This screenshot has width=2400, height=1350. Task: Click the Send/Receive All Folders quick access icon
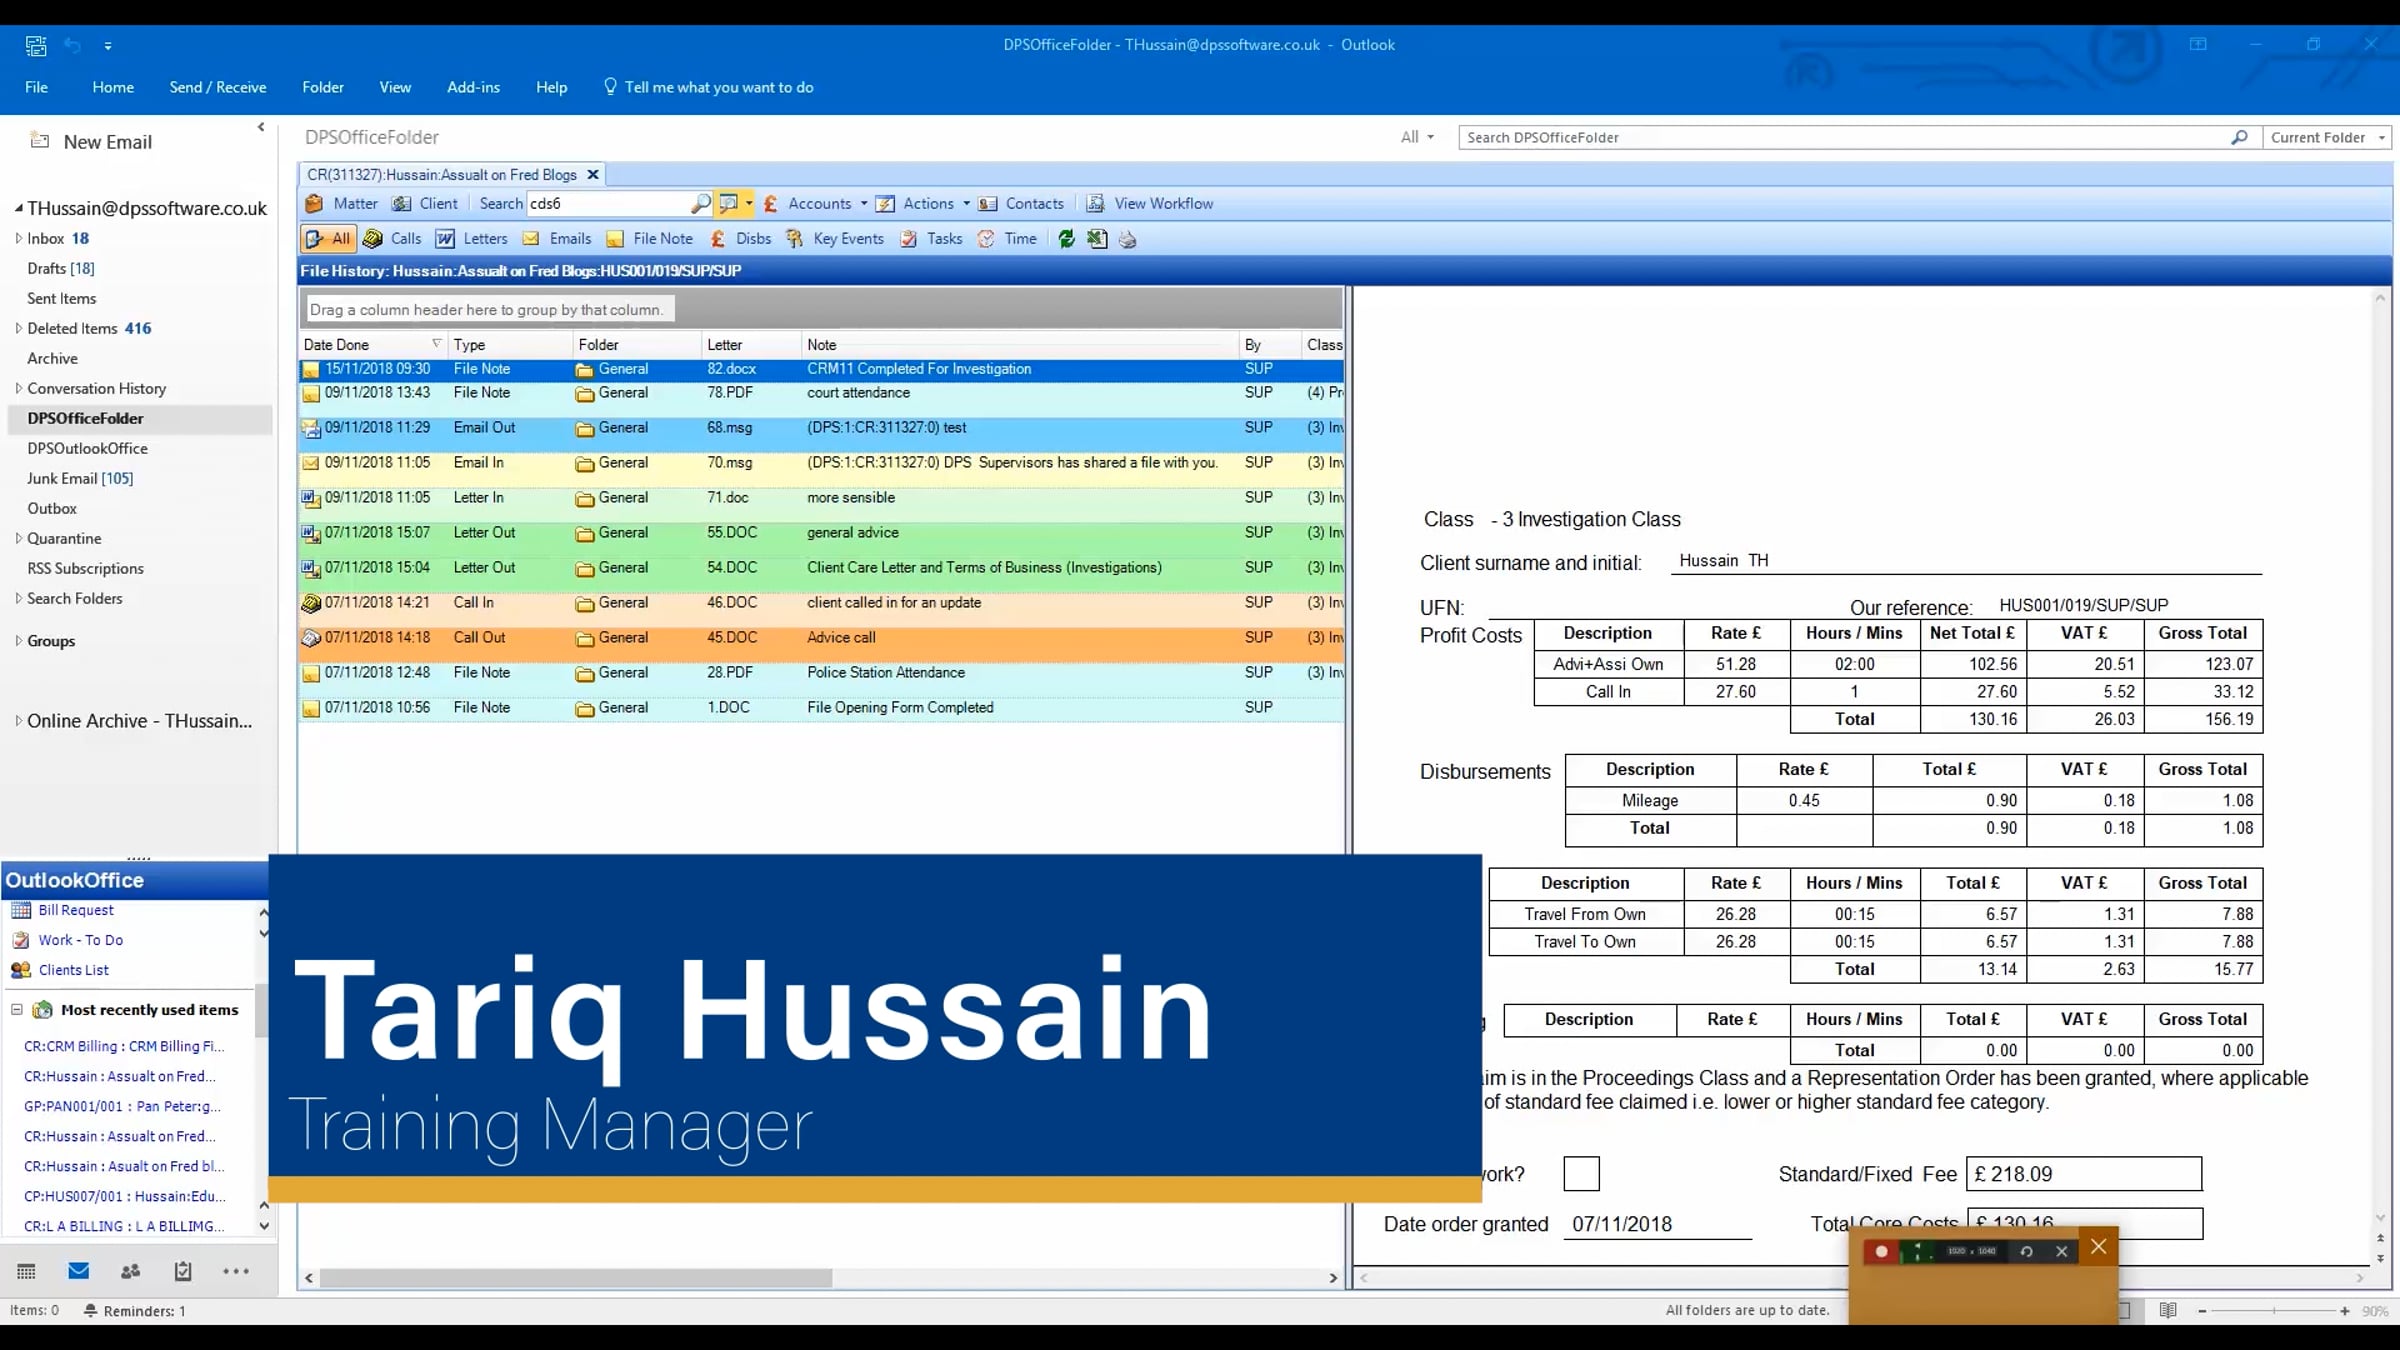(36, 45)
